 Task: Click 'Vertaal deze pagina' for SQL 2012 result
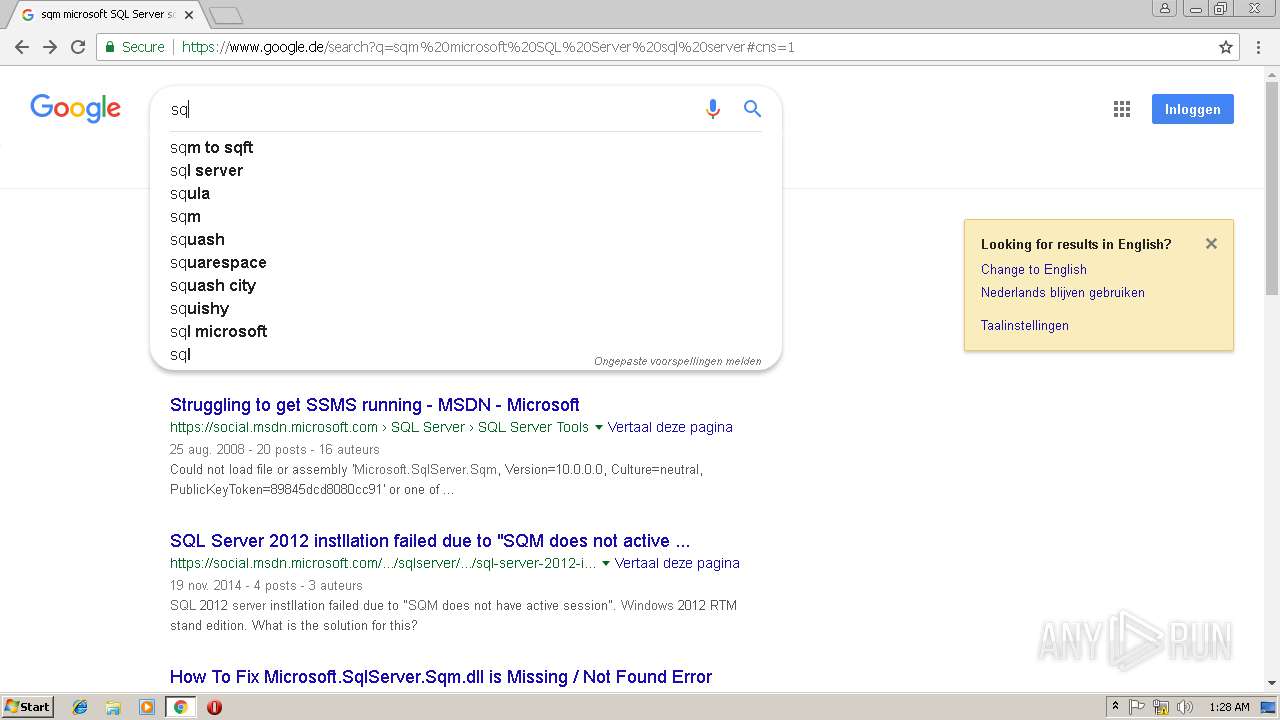tap(677, 563)
